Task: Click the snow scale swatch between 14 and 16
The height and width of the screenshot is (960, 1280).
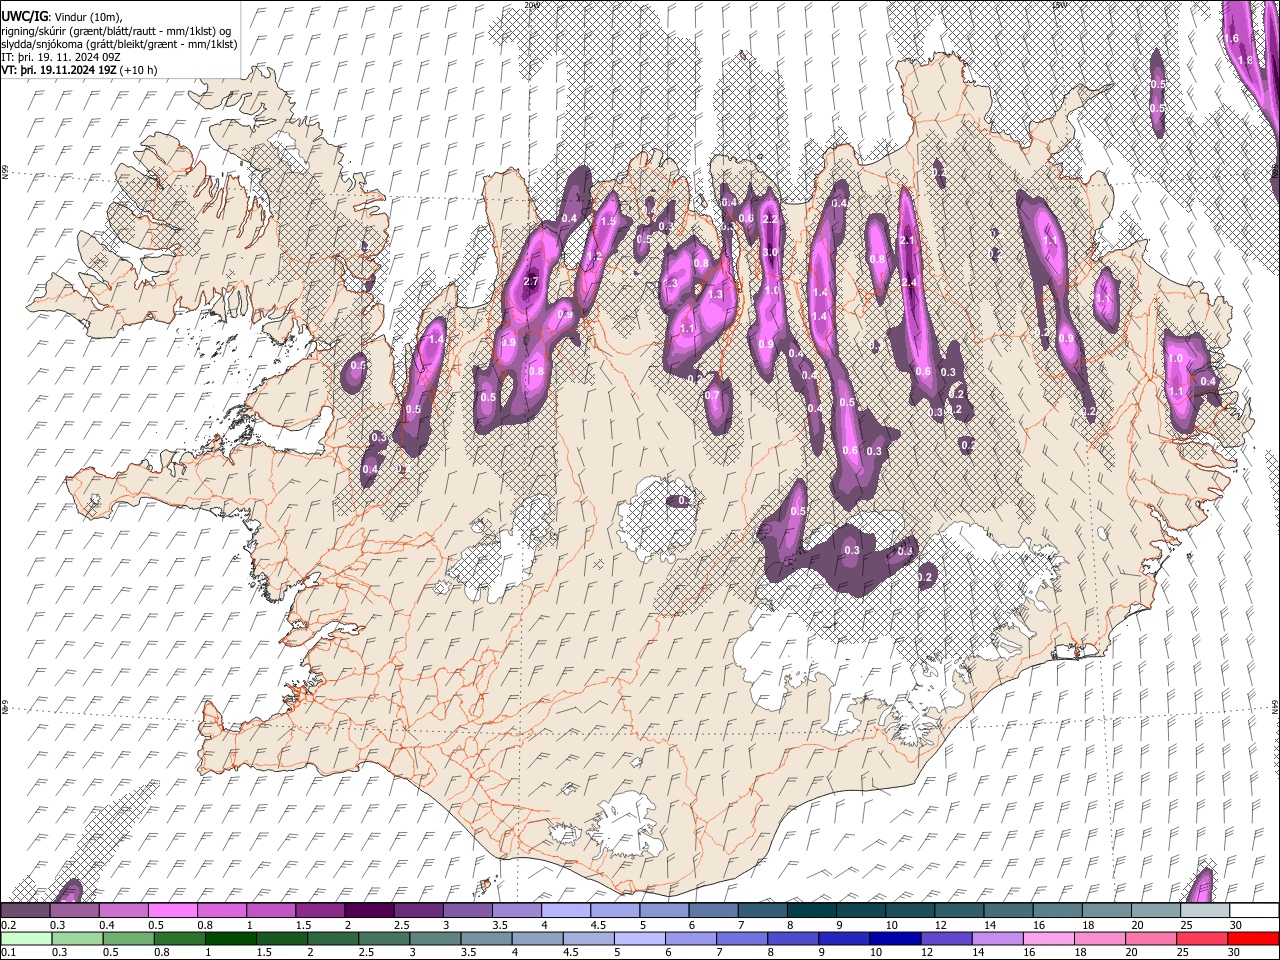Action: (1009, 910)
